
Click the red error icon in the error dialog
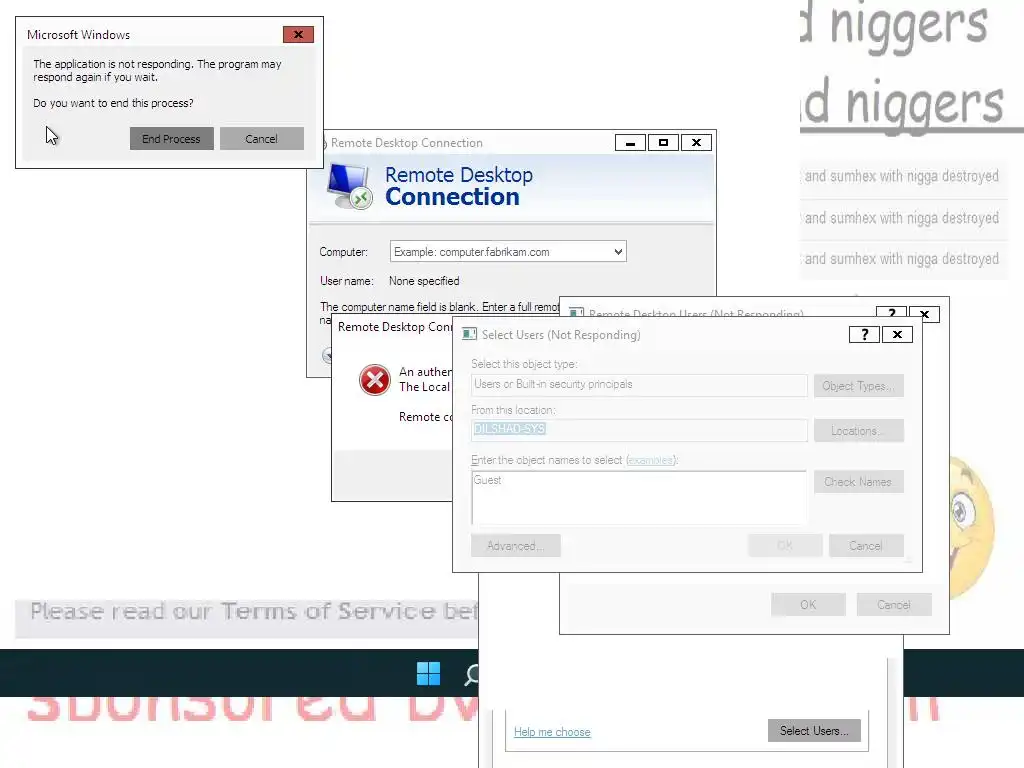point(375,380)
